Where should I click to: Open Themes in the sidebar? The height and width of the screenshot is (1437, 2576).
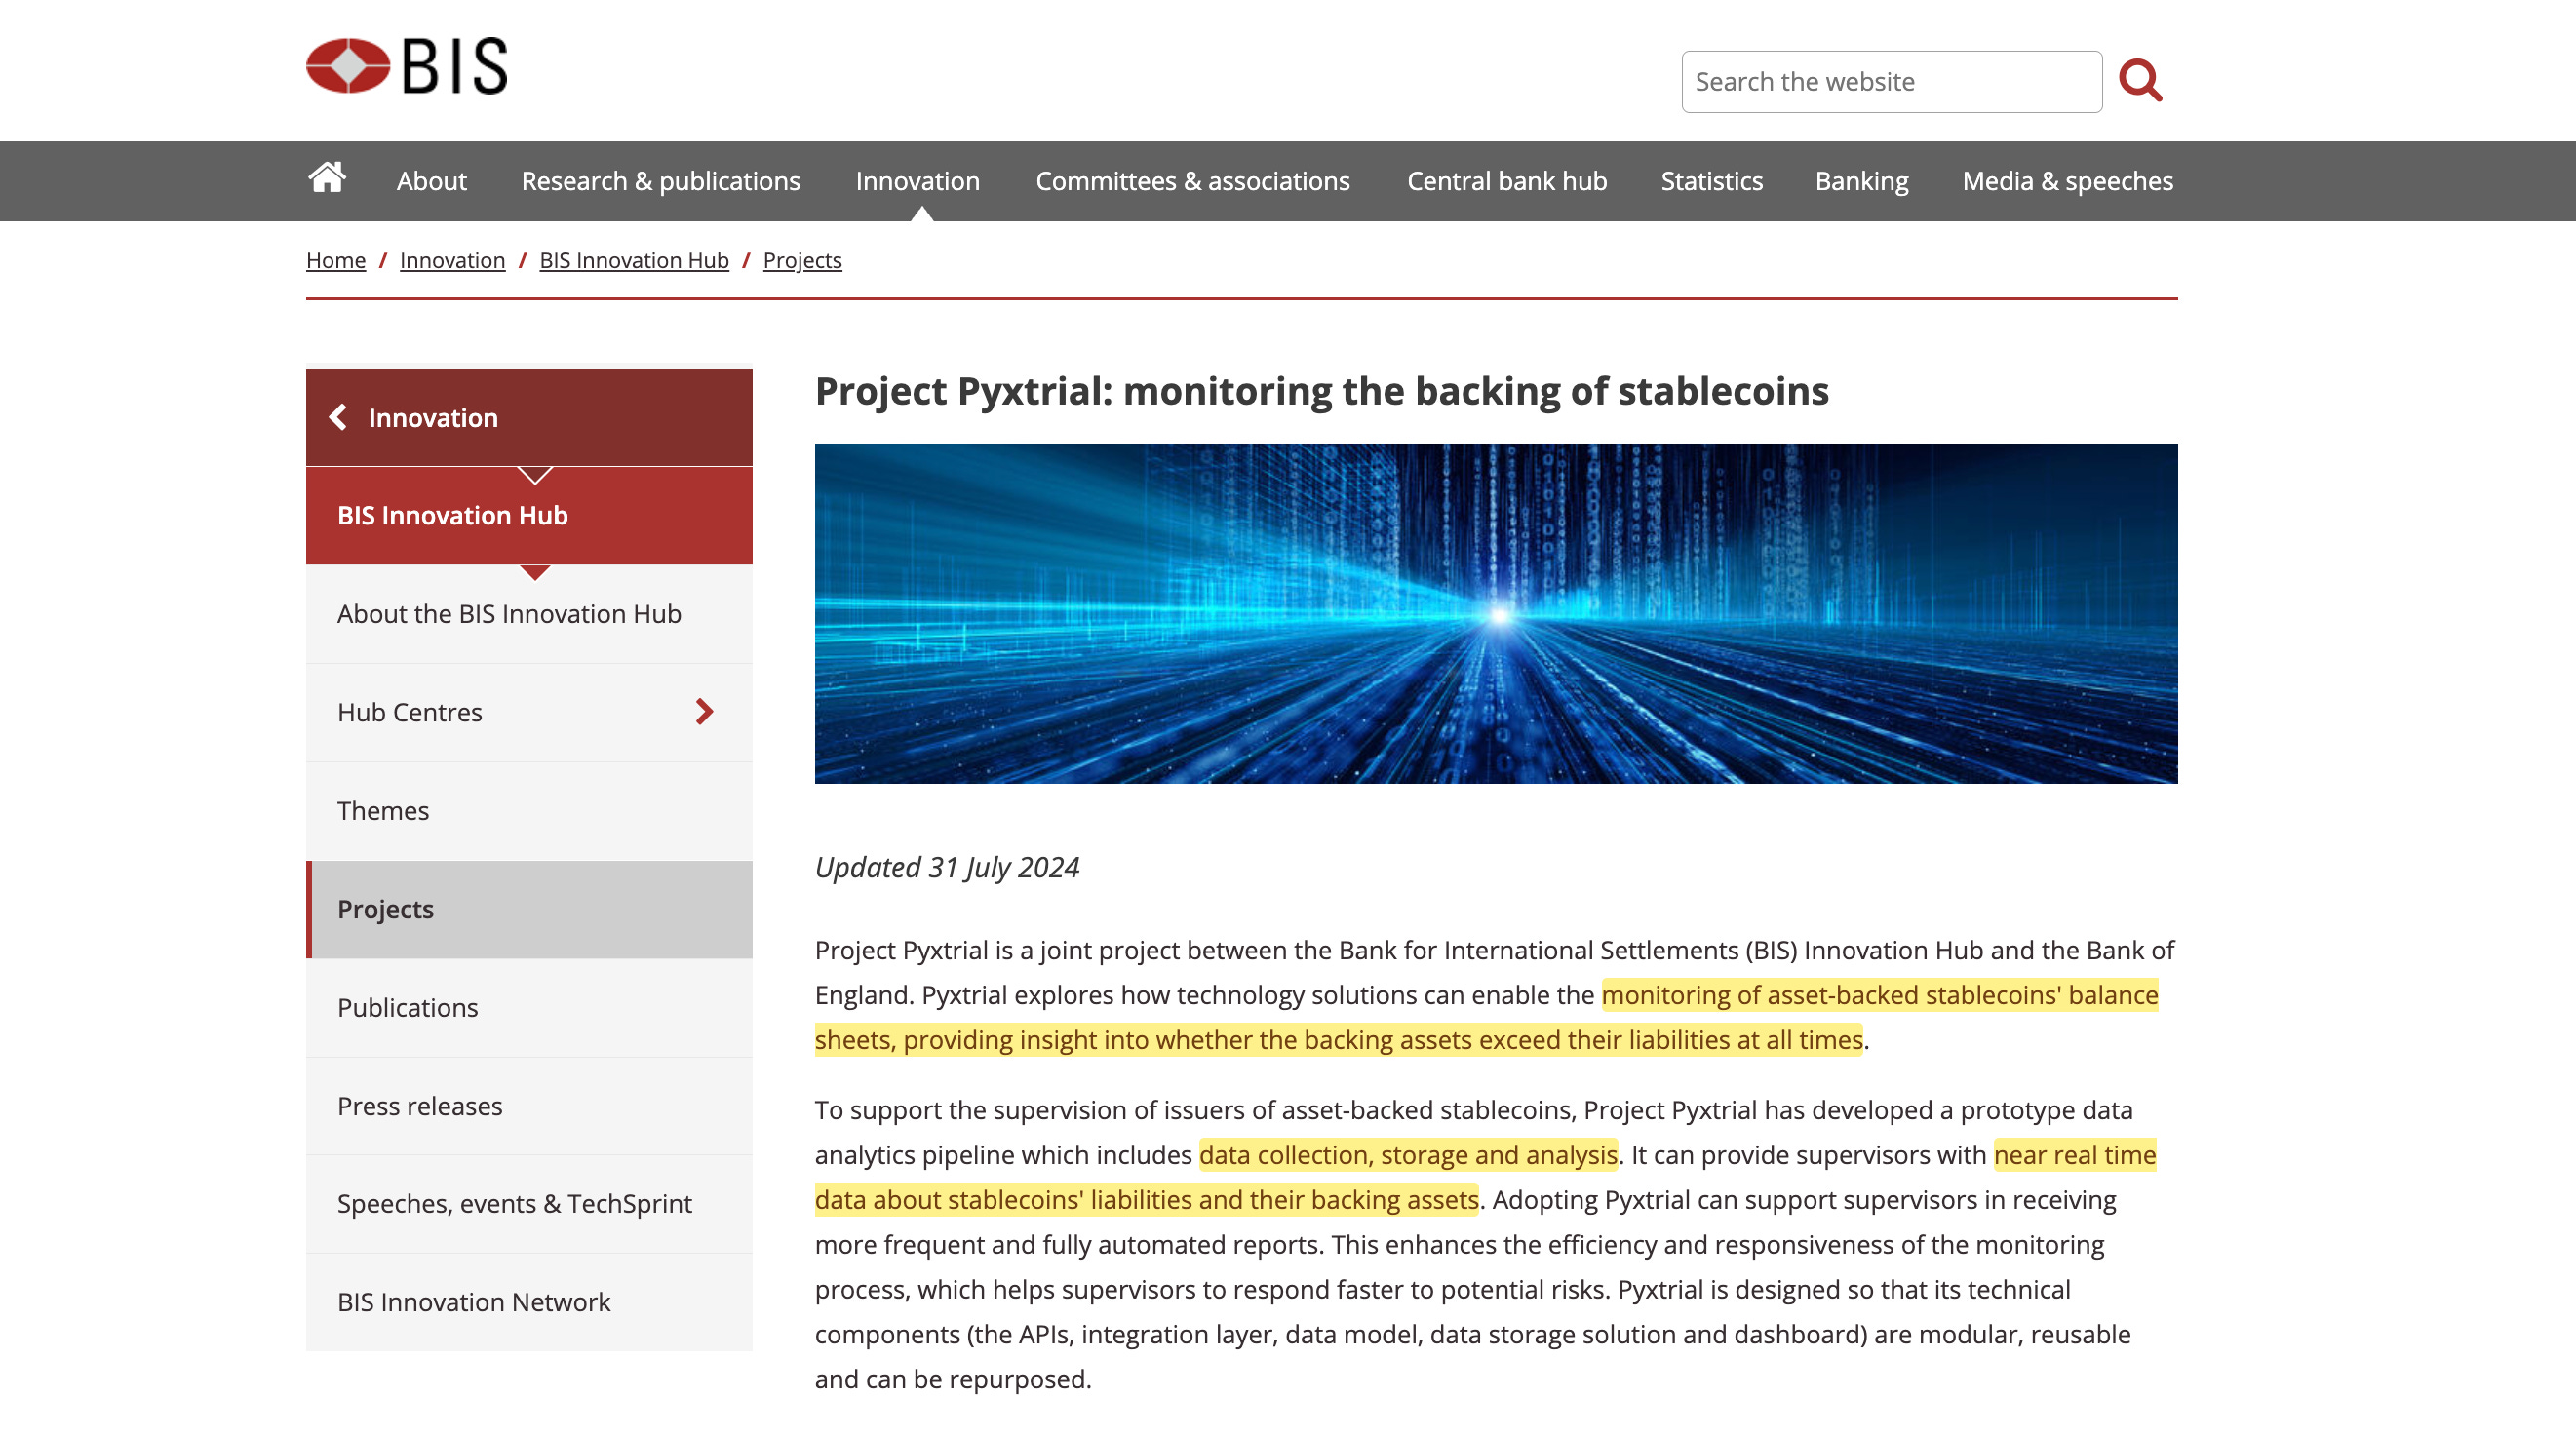pos(383,810)
